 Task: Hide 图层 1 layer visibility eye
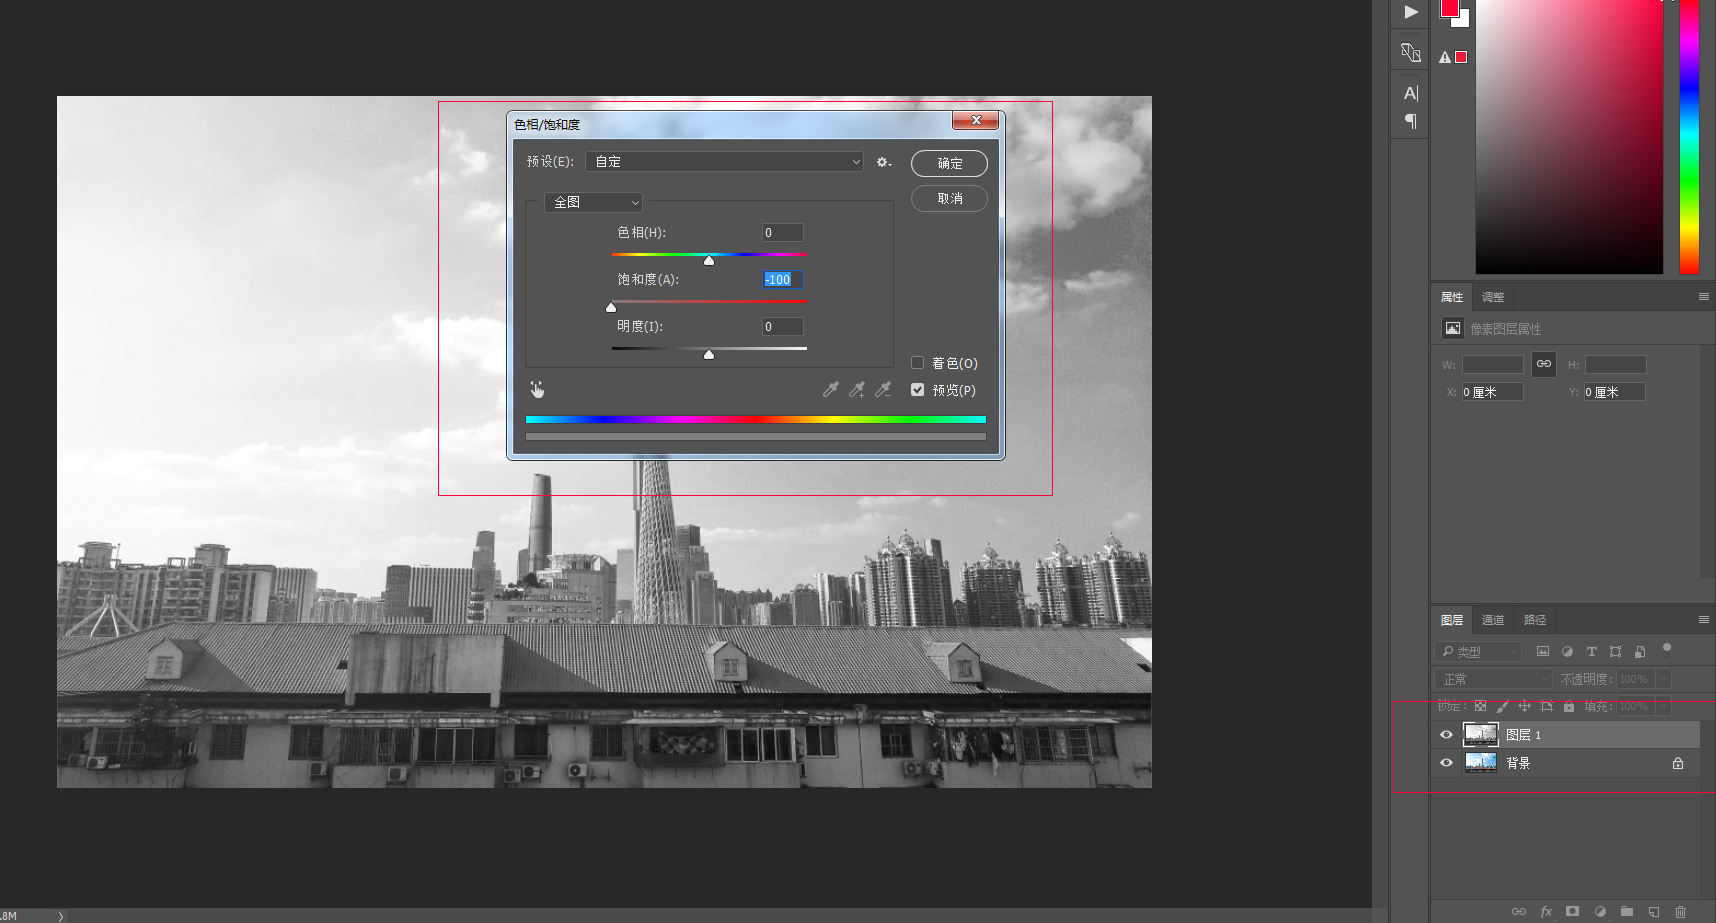tap(1446, 735)
